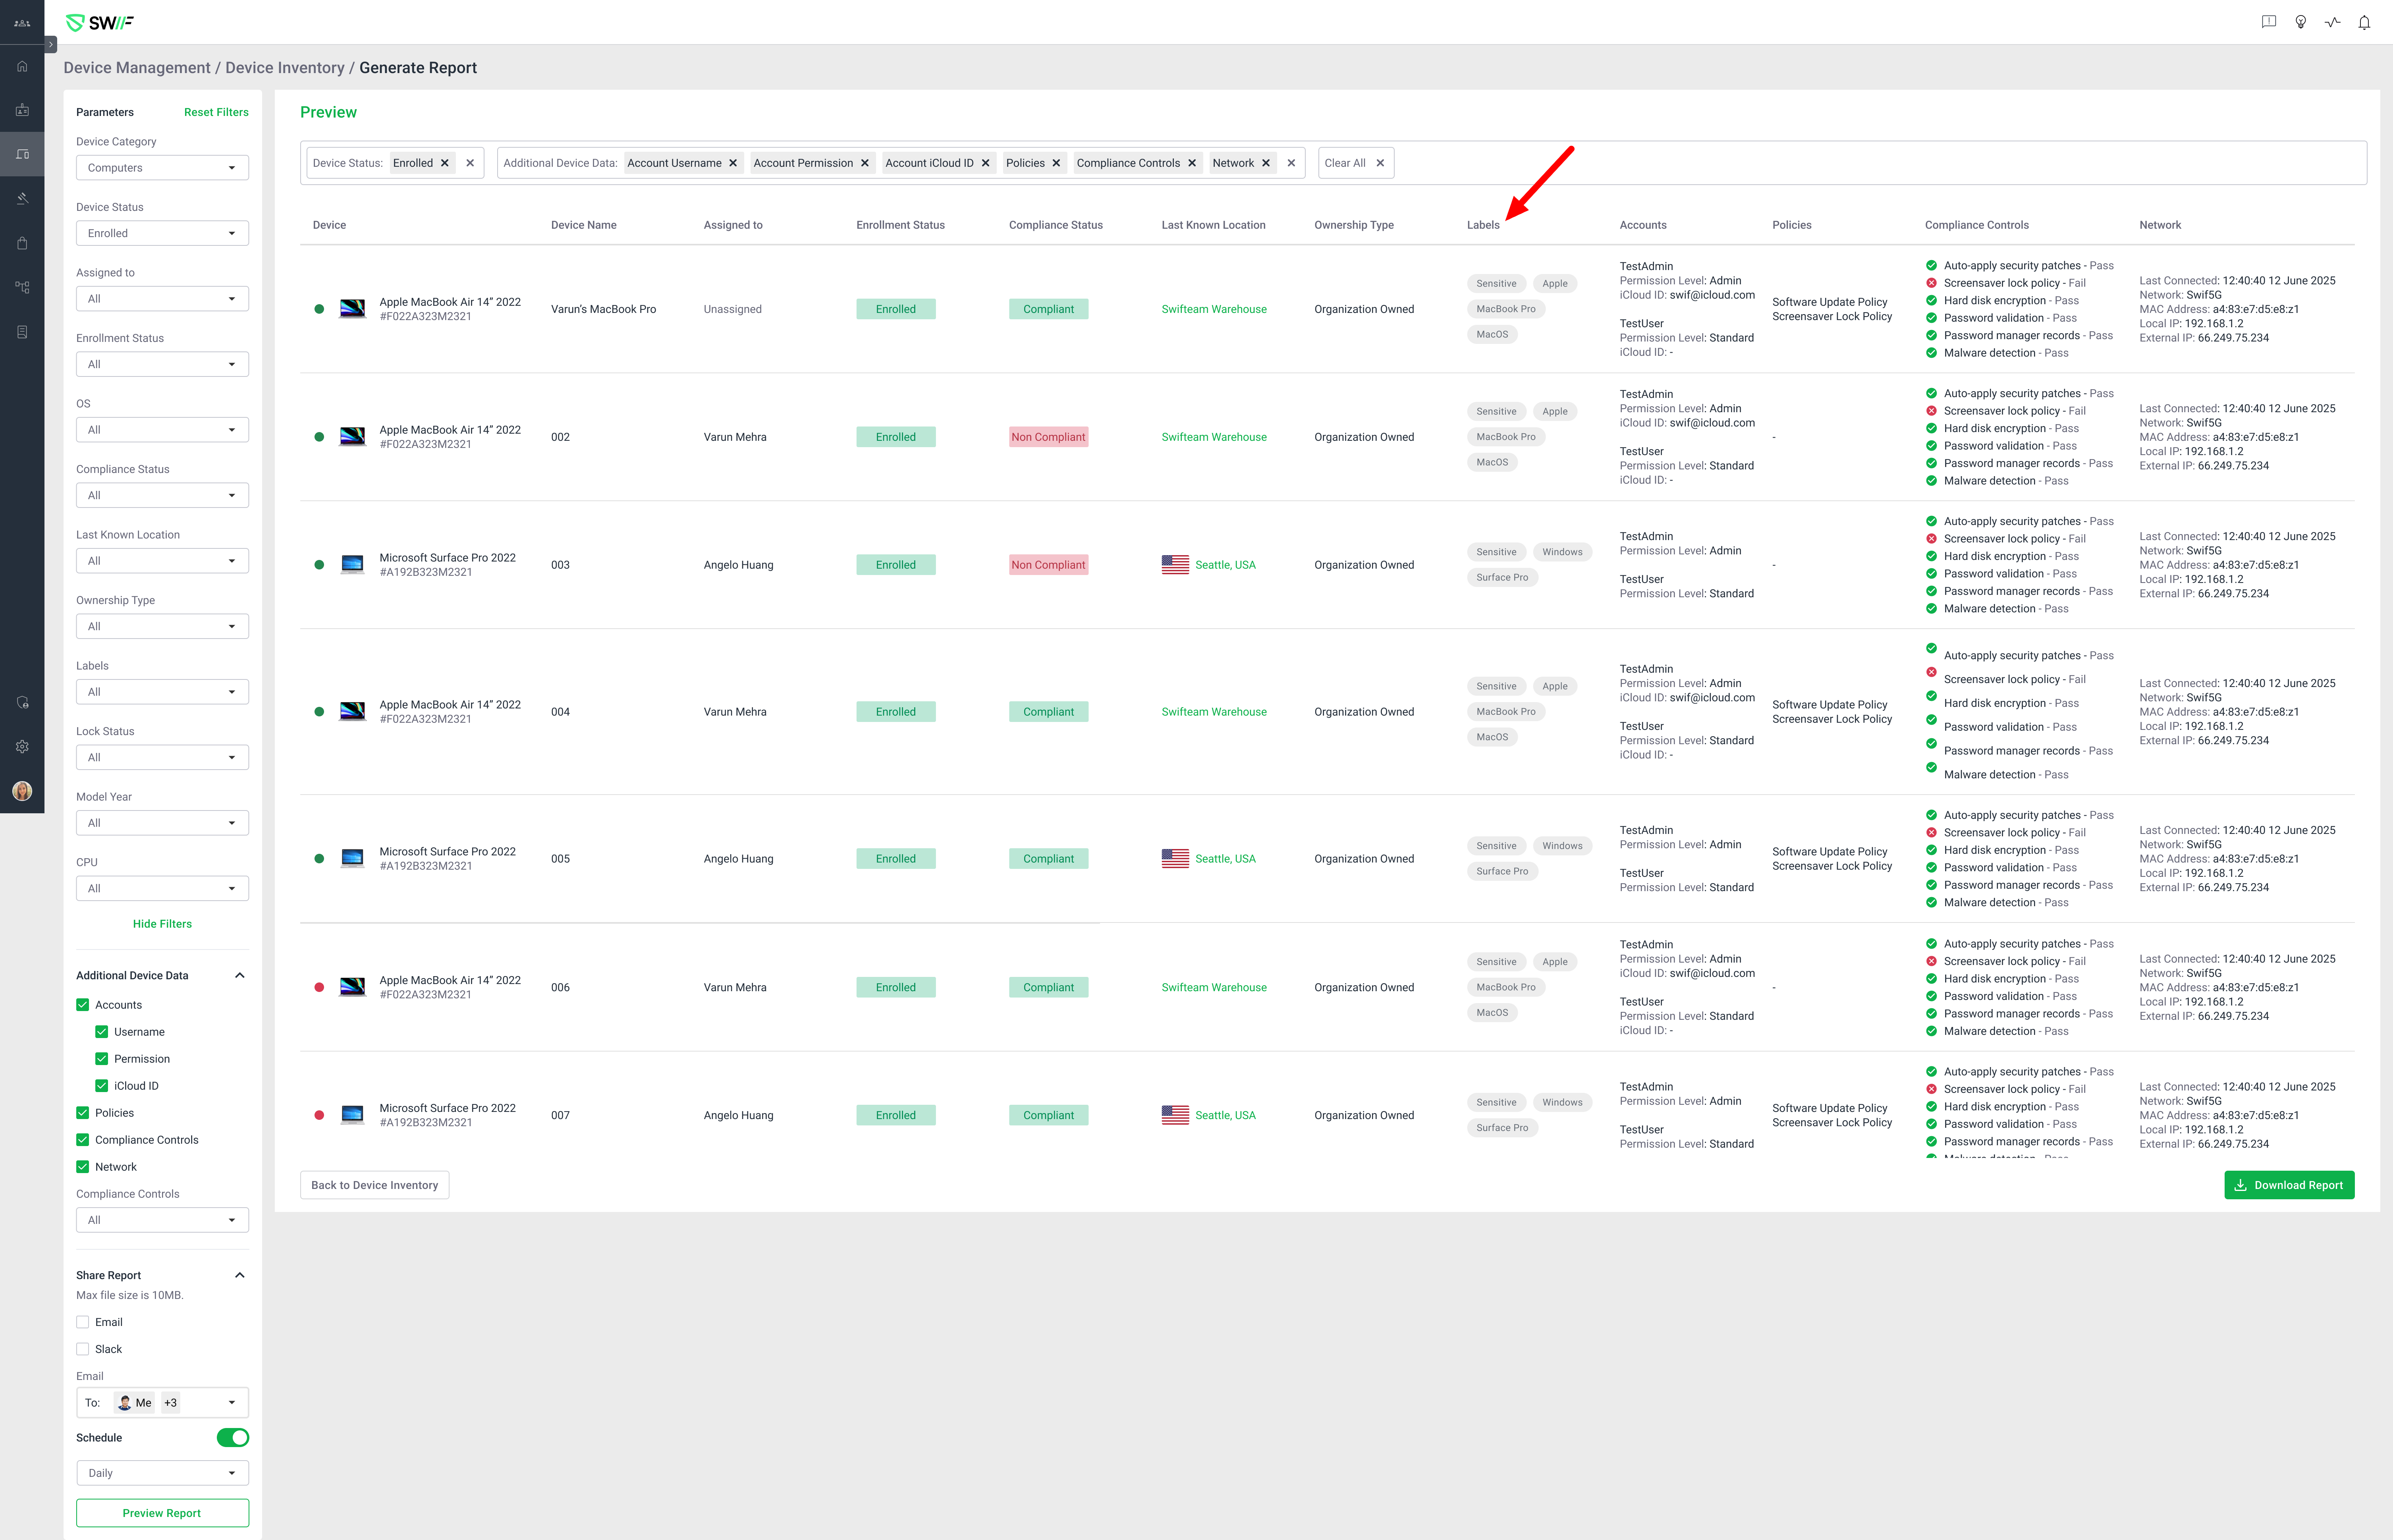
Task: Remove the Compliance Controls filter chip
Action: (1192, 163)
